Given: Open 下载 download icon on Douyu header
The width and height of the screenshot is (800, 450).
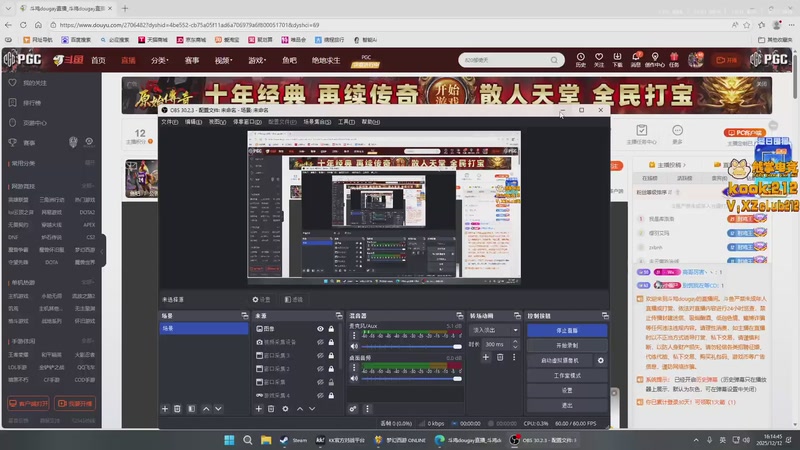Looking at the screenshot, I should [x=617, y=60].
